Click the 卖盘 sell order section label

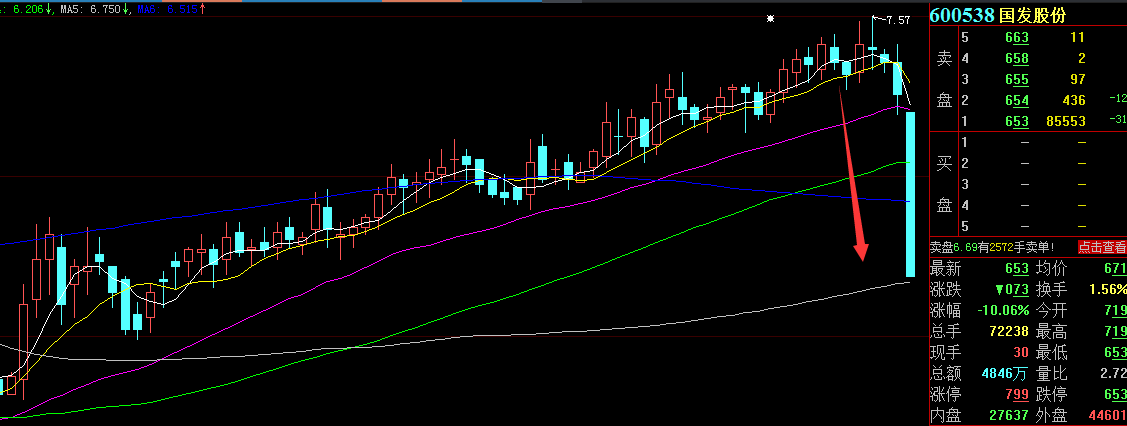[943, 79]
